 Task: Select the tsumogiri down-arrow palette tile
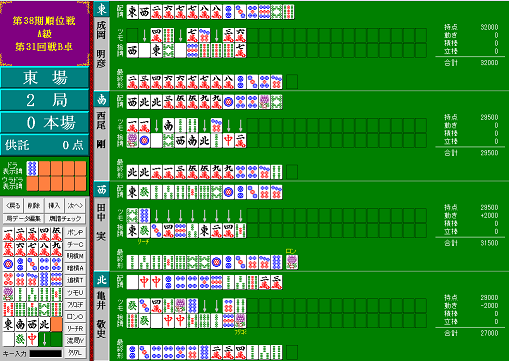(44, 339)
